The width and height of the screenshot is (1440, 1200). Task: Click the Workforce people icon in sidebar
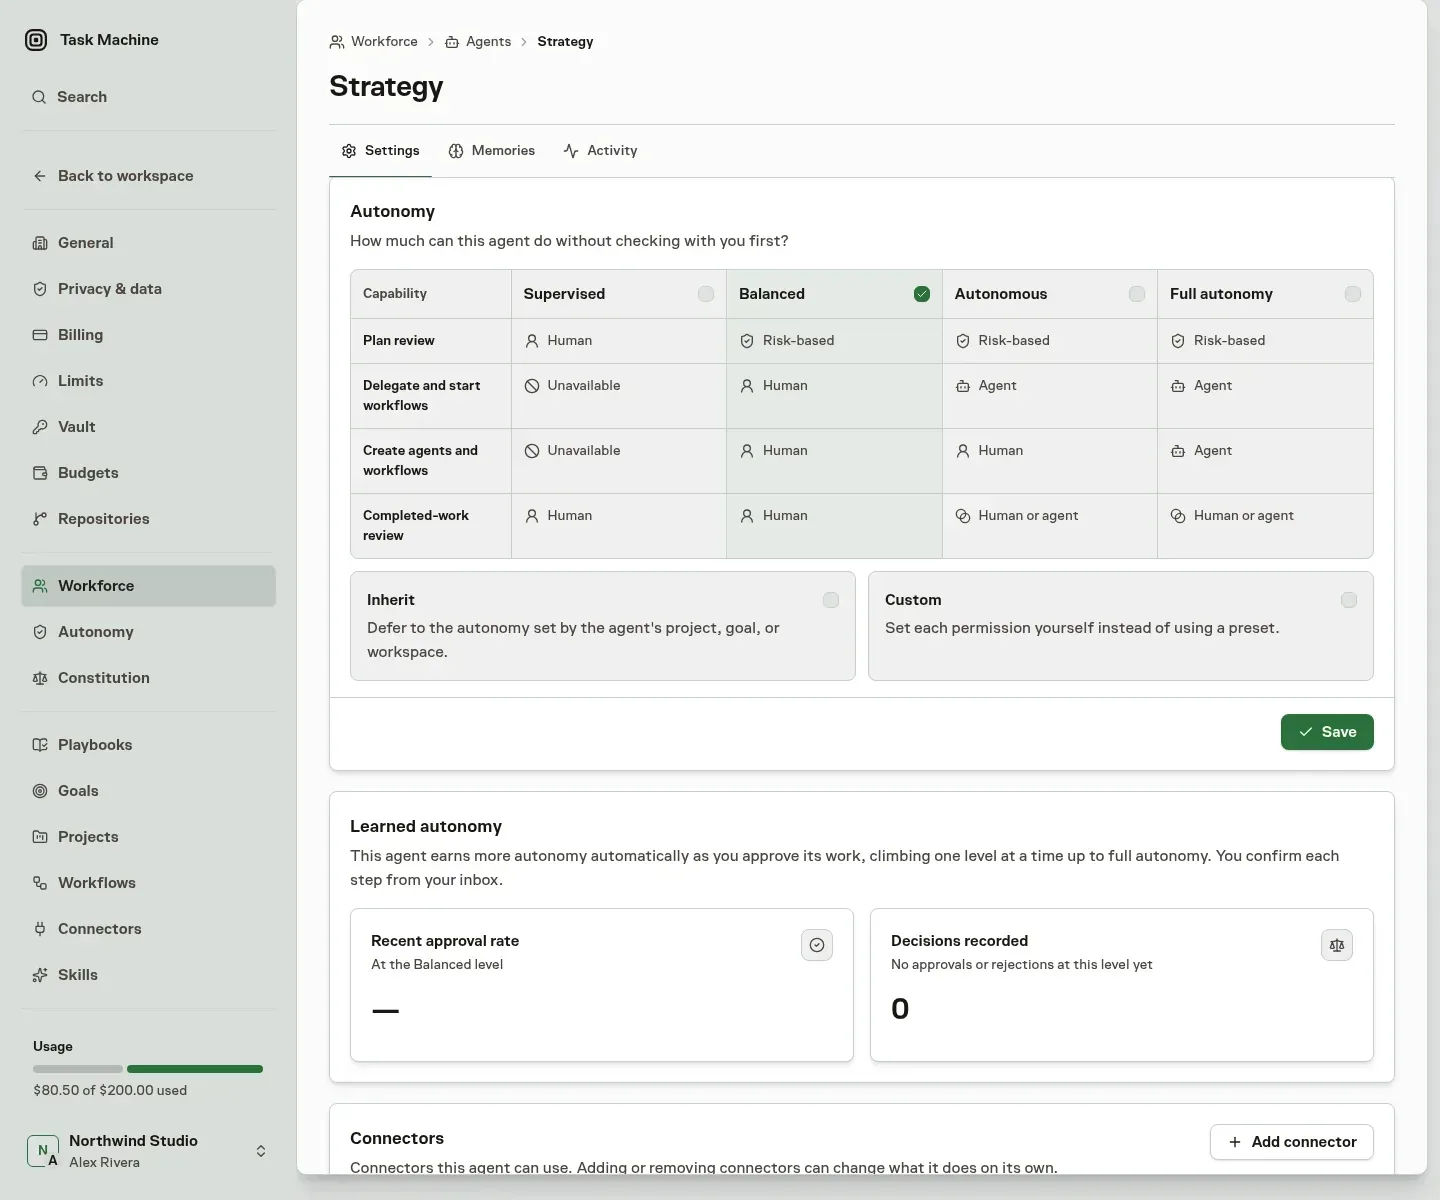click(x=40, y=586)
